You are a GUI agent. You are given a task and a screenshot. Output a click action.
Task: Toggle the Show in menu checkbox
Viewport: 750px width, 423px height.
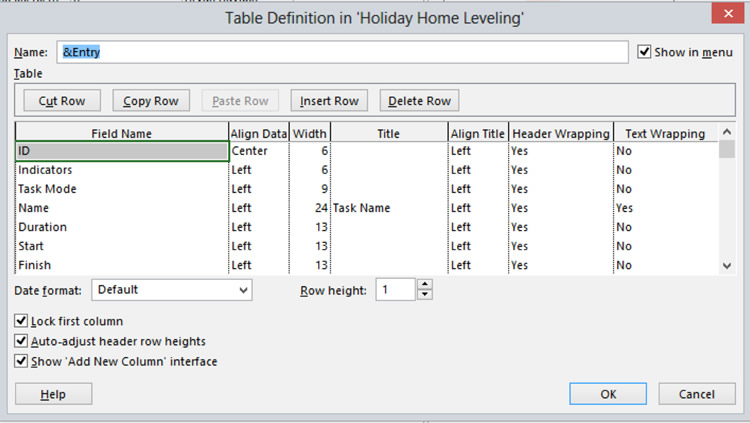coord(644,52)
